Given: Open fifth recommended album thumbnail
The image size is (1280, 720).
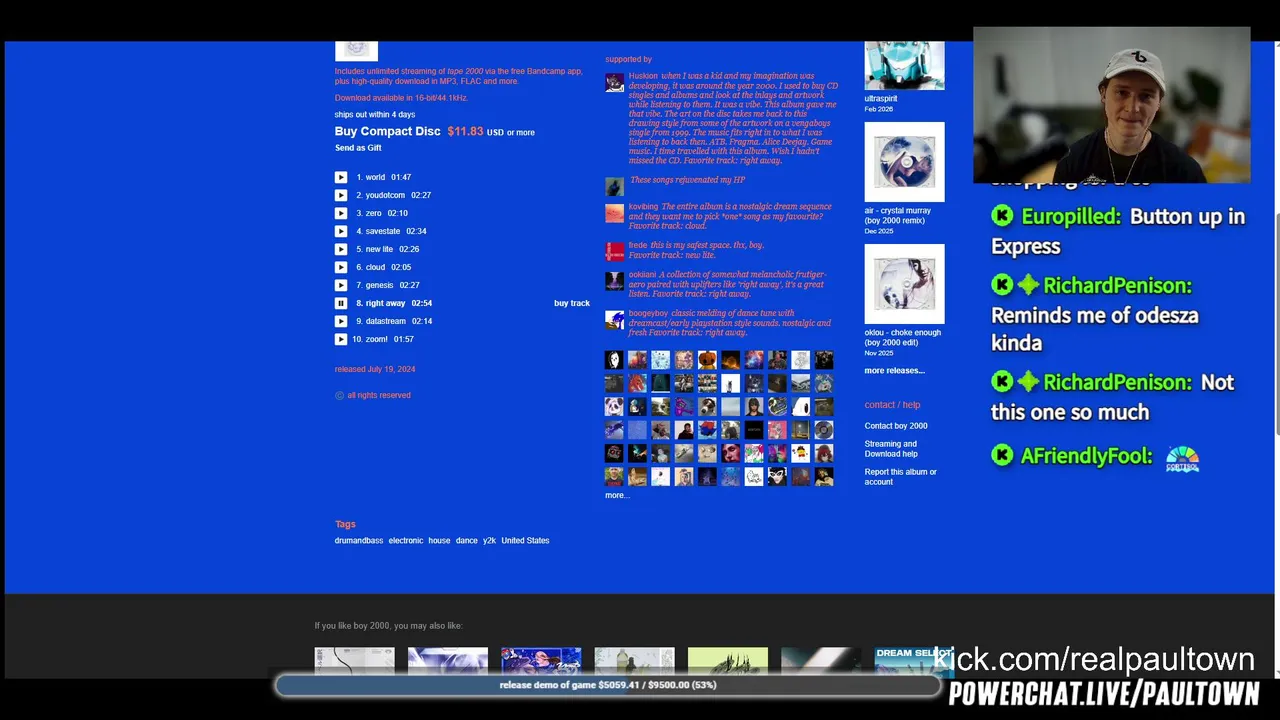Looking at the screenshot, I should [728, 662].
